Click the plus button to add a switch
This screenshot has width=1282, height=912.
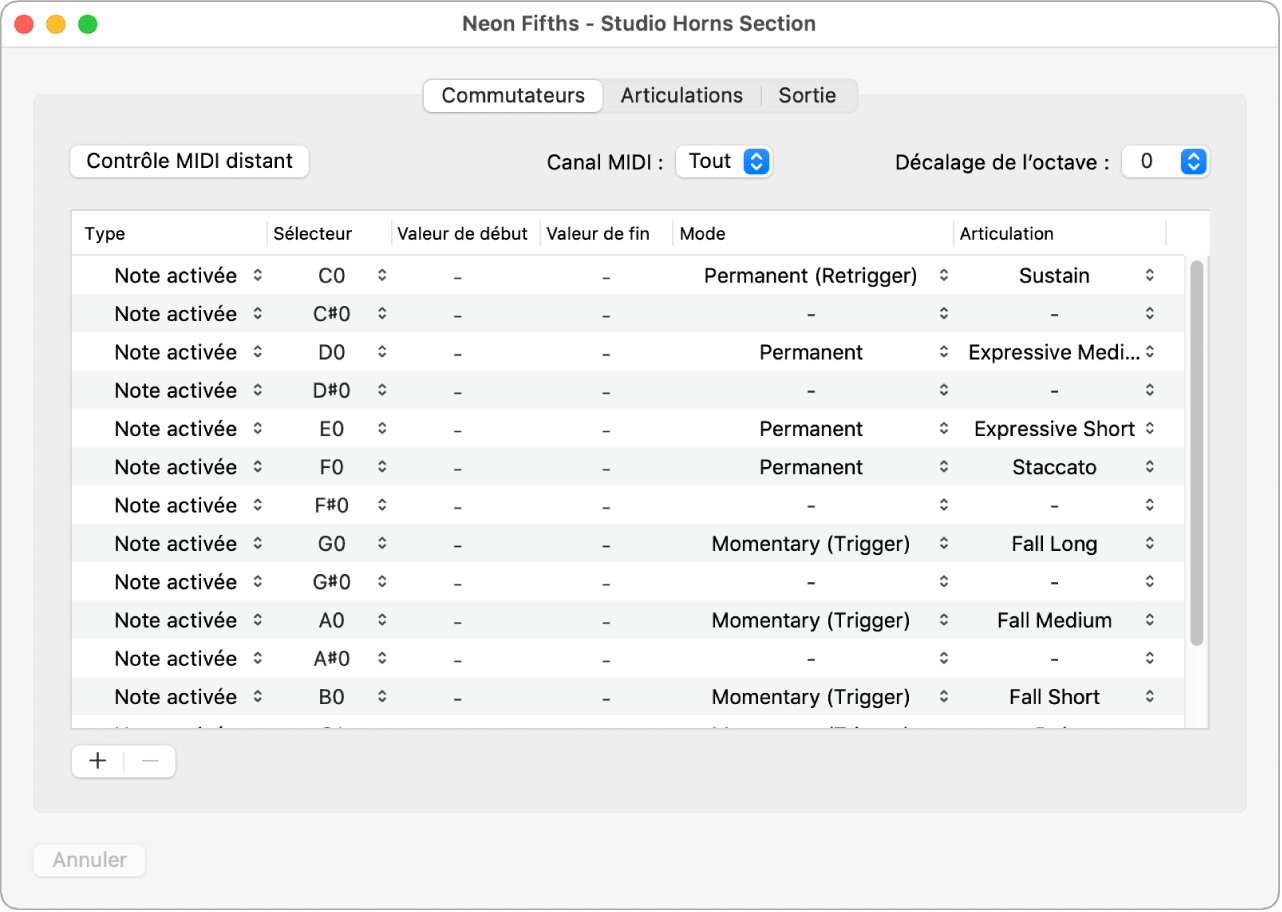click(x=98, y=761)
